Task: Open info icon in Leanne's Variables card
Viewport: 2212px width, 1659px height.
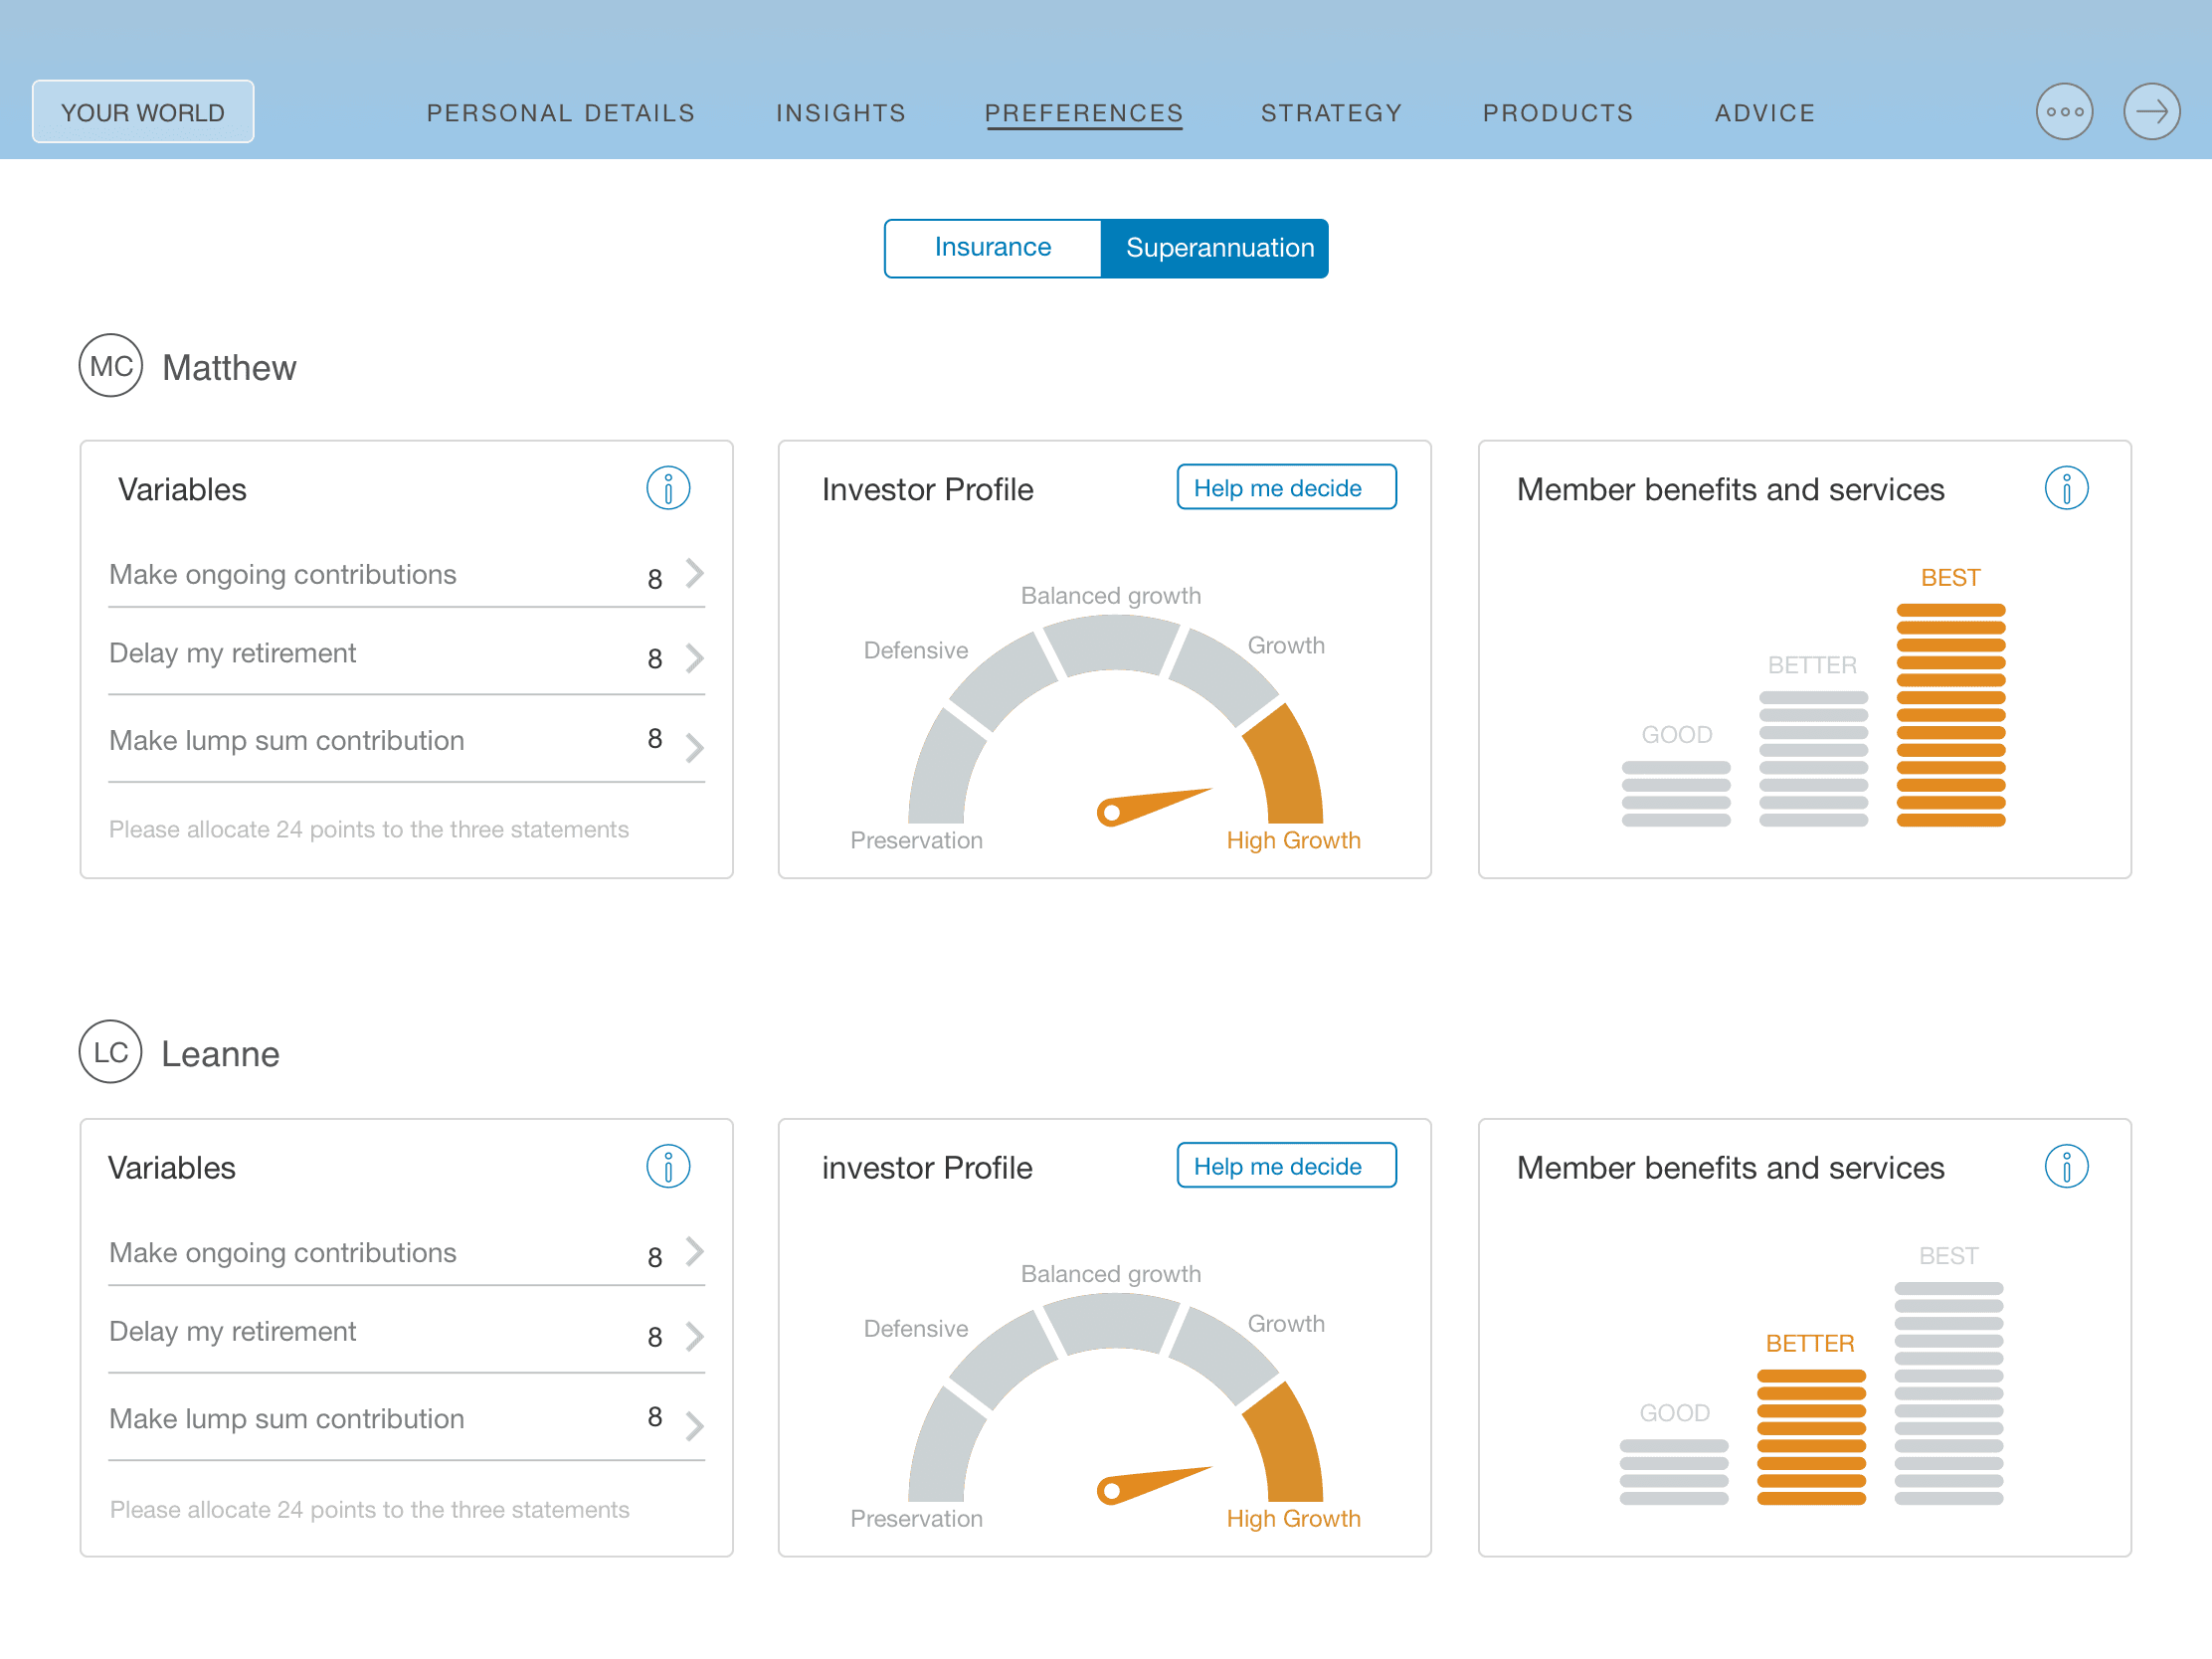Action: coord(668,1167)
